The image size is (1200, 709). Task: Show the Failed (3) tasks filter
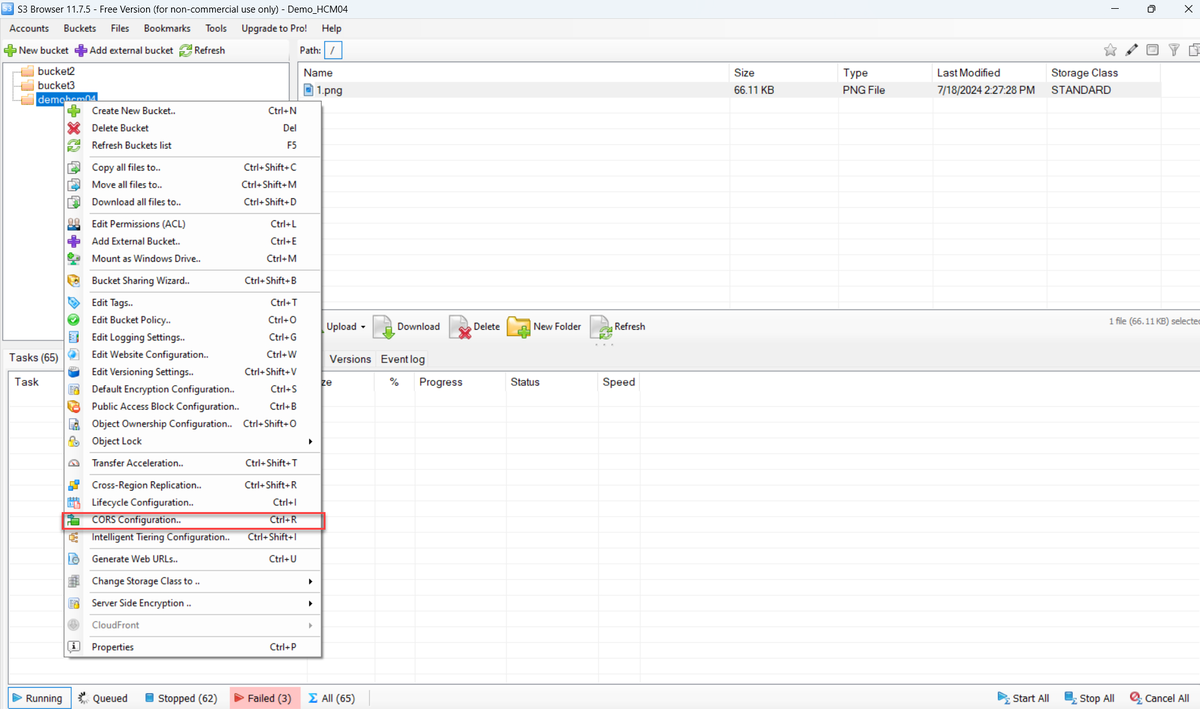click(262, 698)
